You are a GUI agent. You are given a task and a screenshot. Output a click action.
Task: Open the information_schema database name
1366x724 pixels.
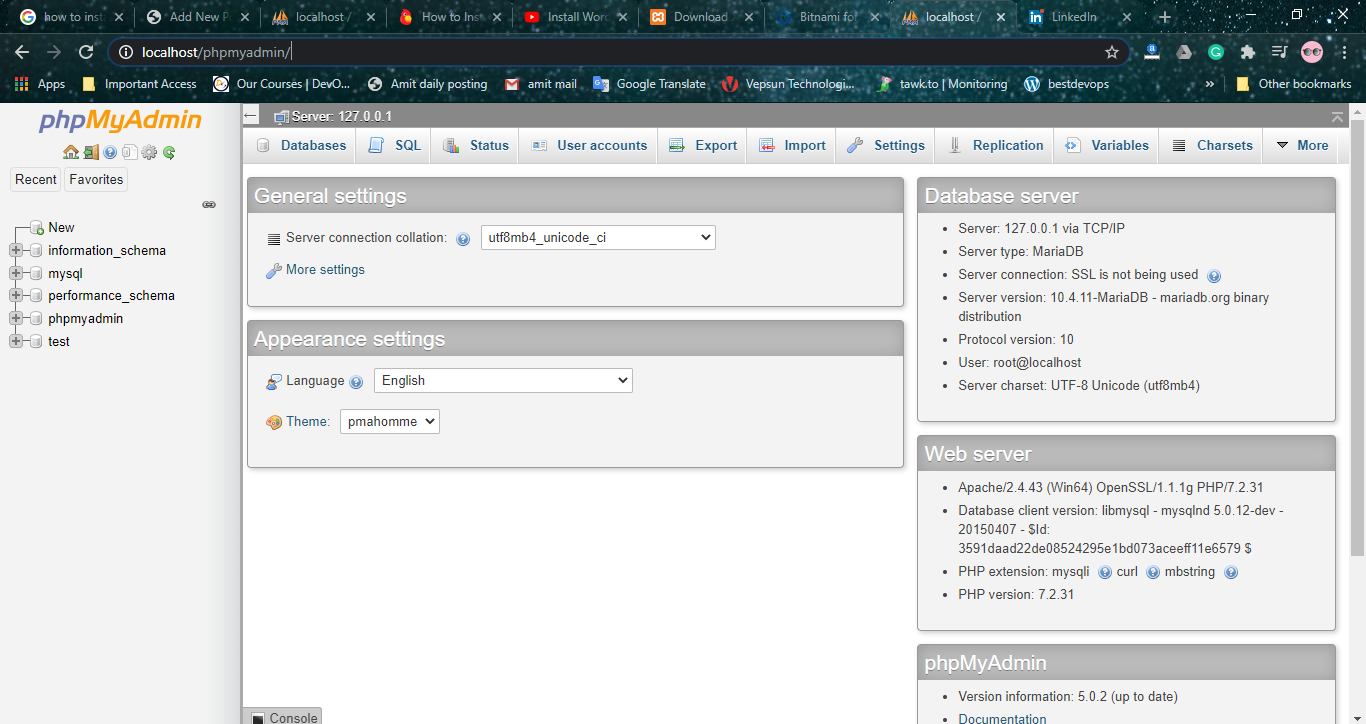[x=107, y=251]
